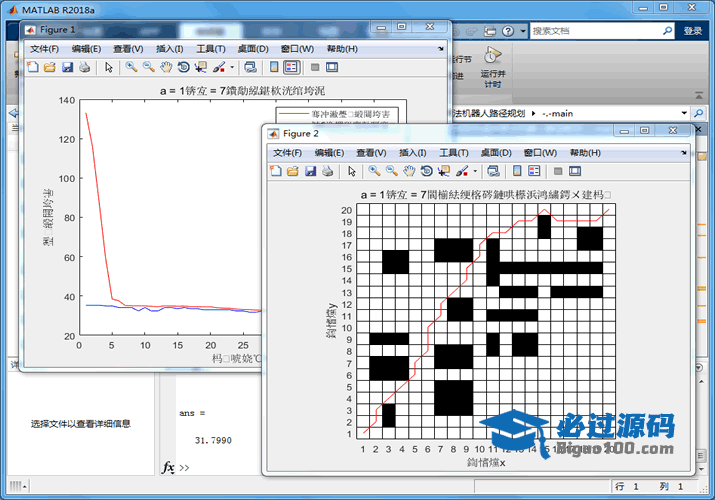Click the Zoom In tool in Figure 2
This screenshot has height=500, width=715.
point(374,171)
